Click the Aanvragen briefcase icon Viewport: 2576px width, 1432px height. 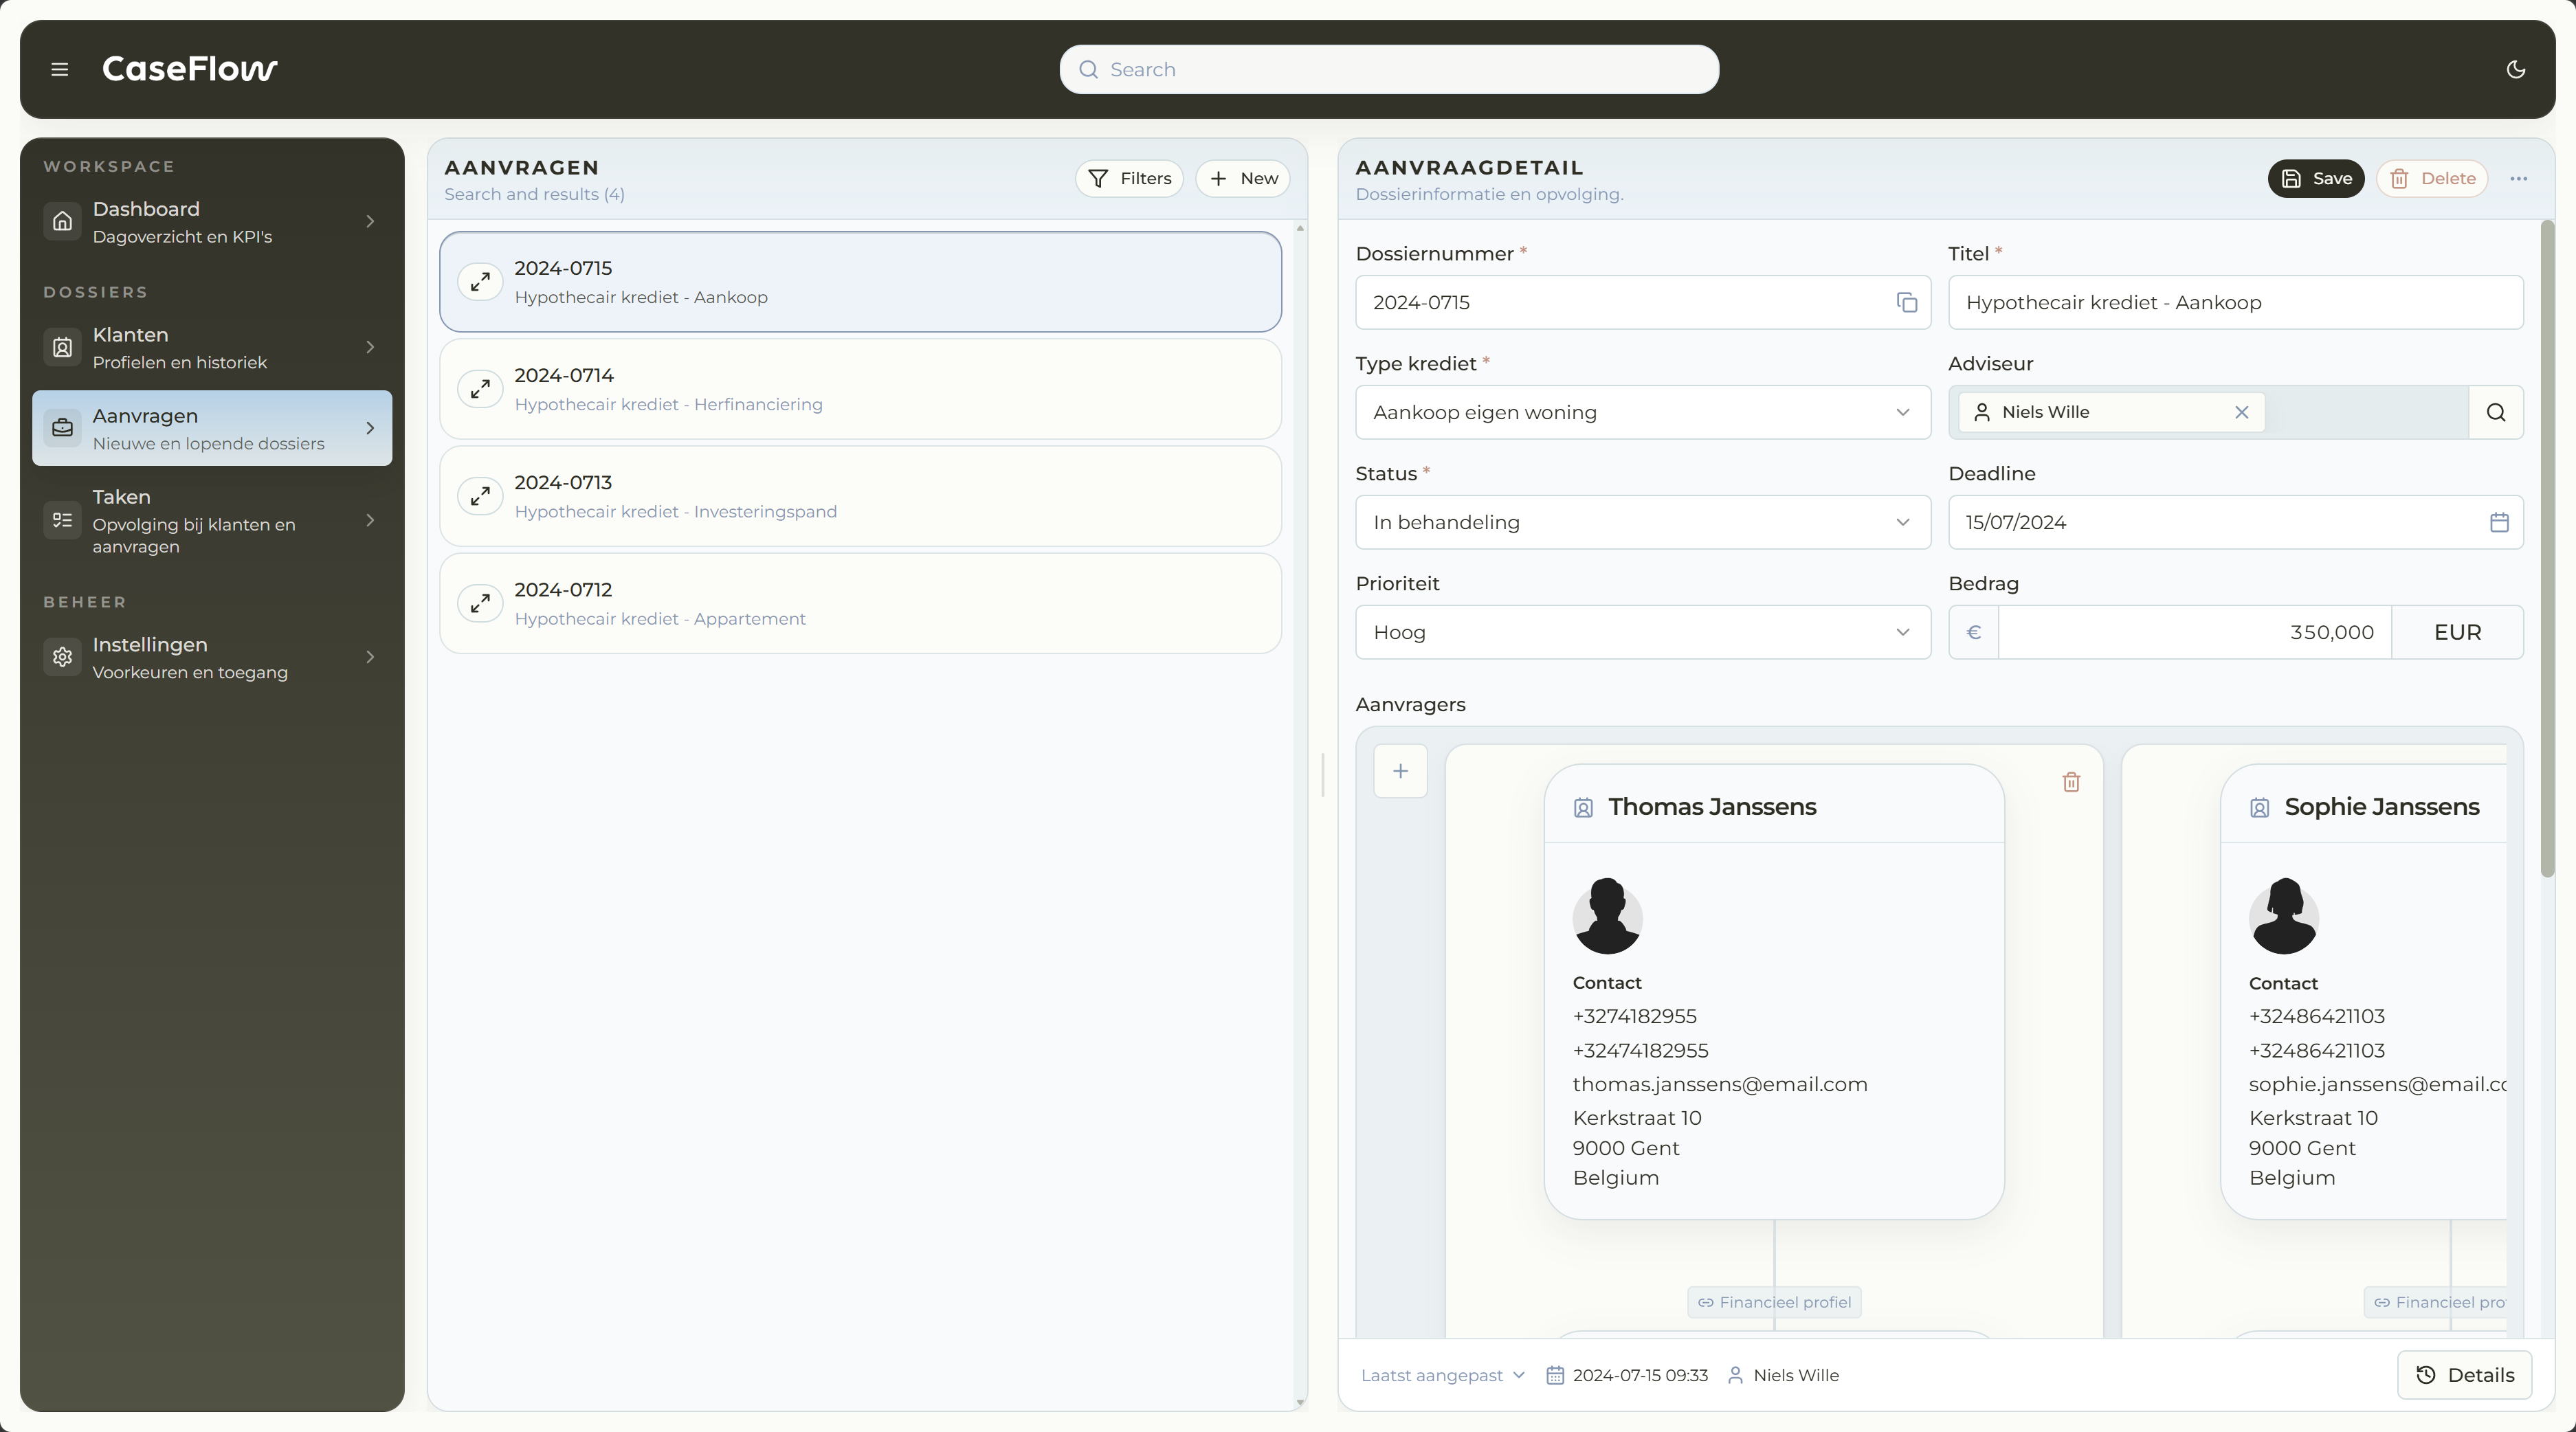tap(62, 428)
